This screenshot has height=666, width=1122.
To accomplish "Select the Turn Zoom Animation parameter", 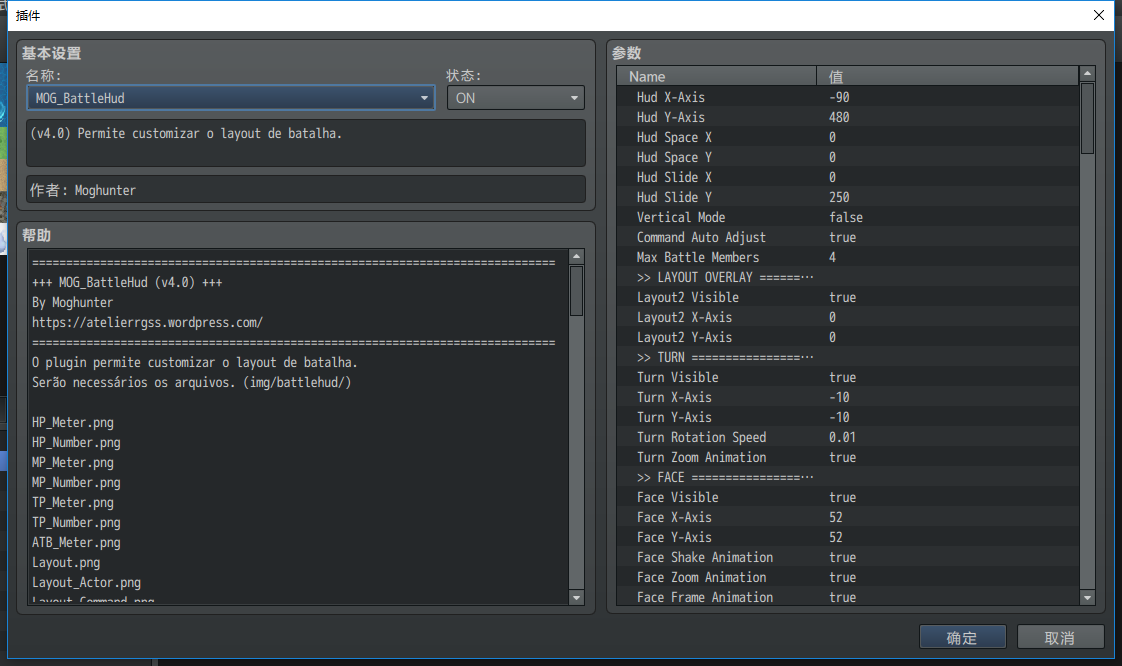I will click(848, 458).
